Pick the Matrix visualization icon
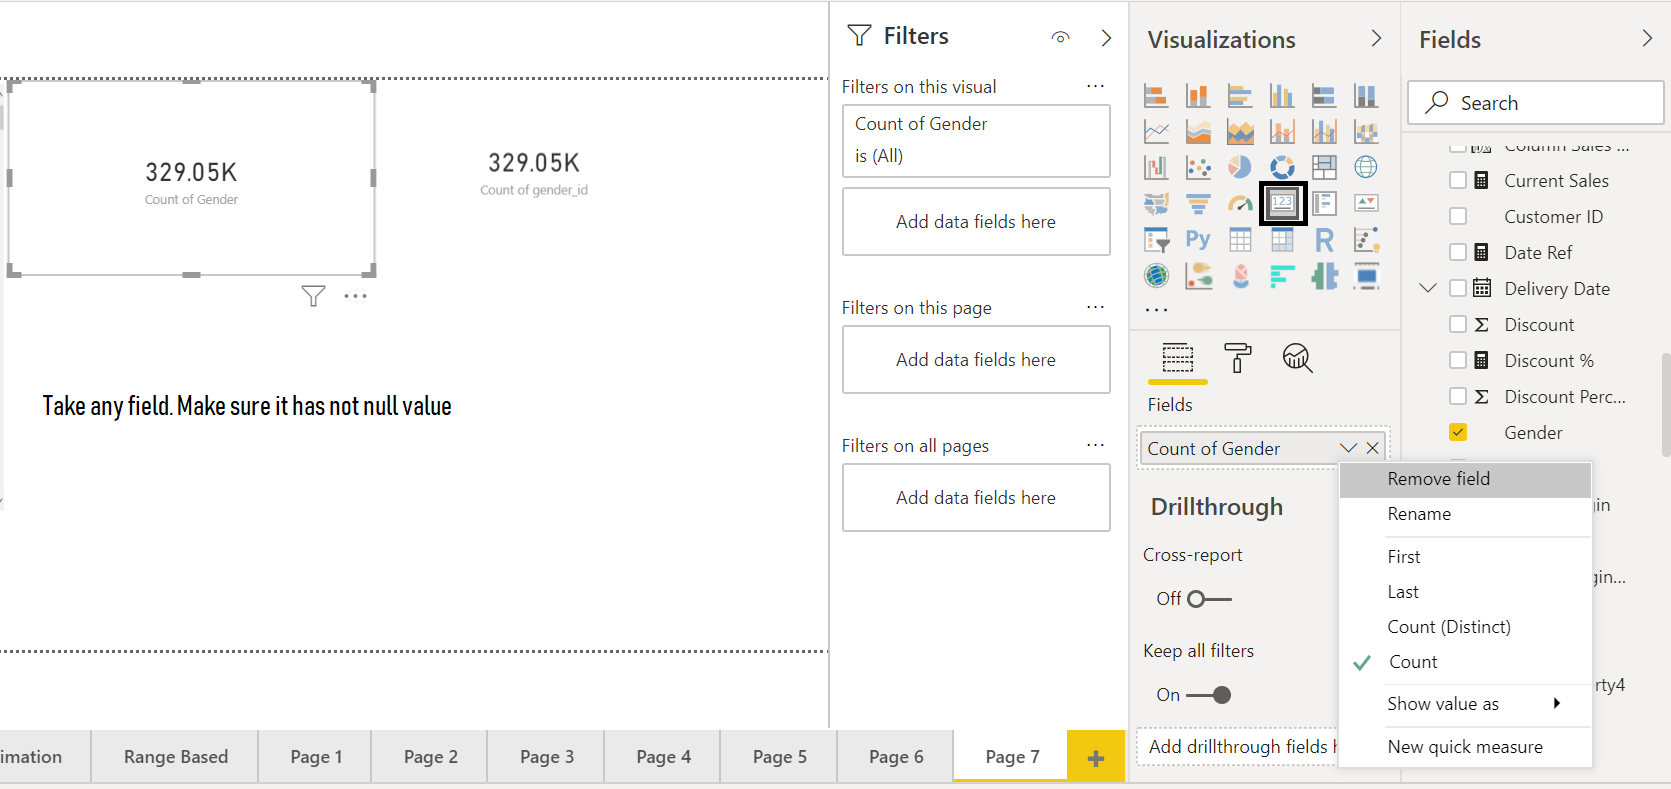The image size is (1671, 789). pyautogui.click(x=1282, y=239)
